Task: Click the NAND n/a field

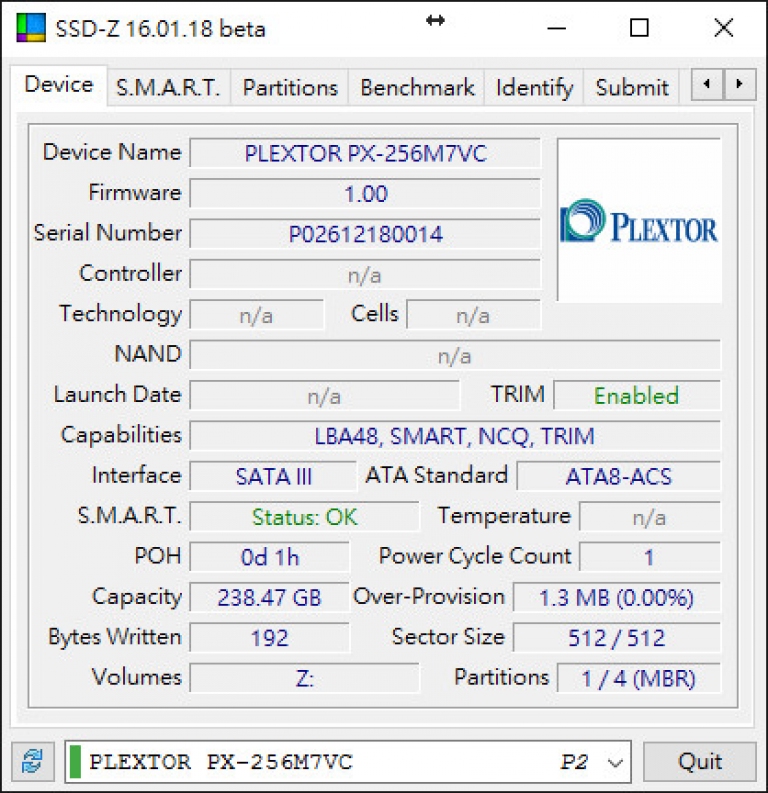Action: coord(455,356)
